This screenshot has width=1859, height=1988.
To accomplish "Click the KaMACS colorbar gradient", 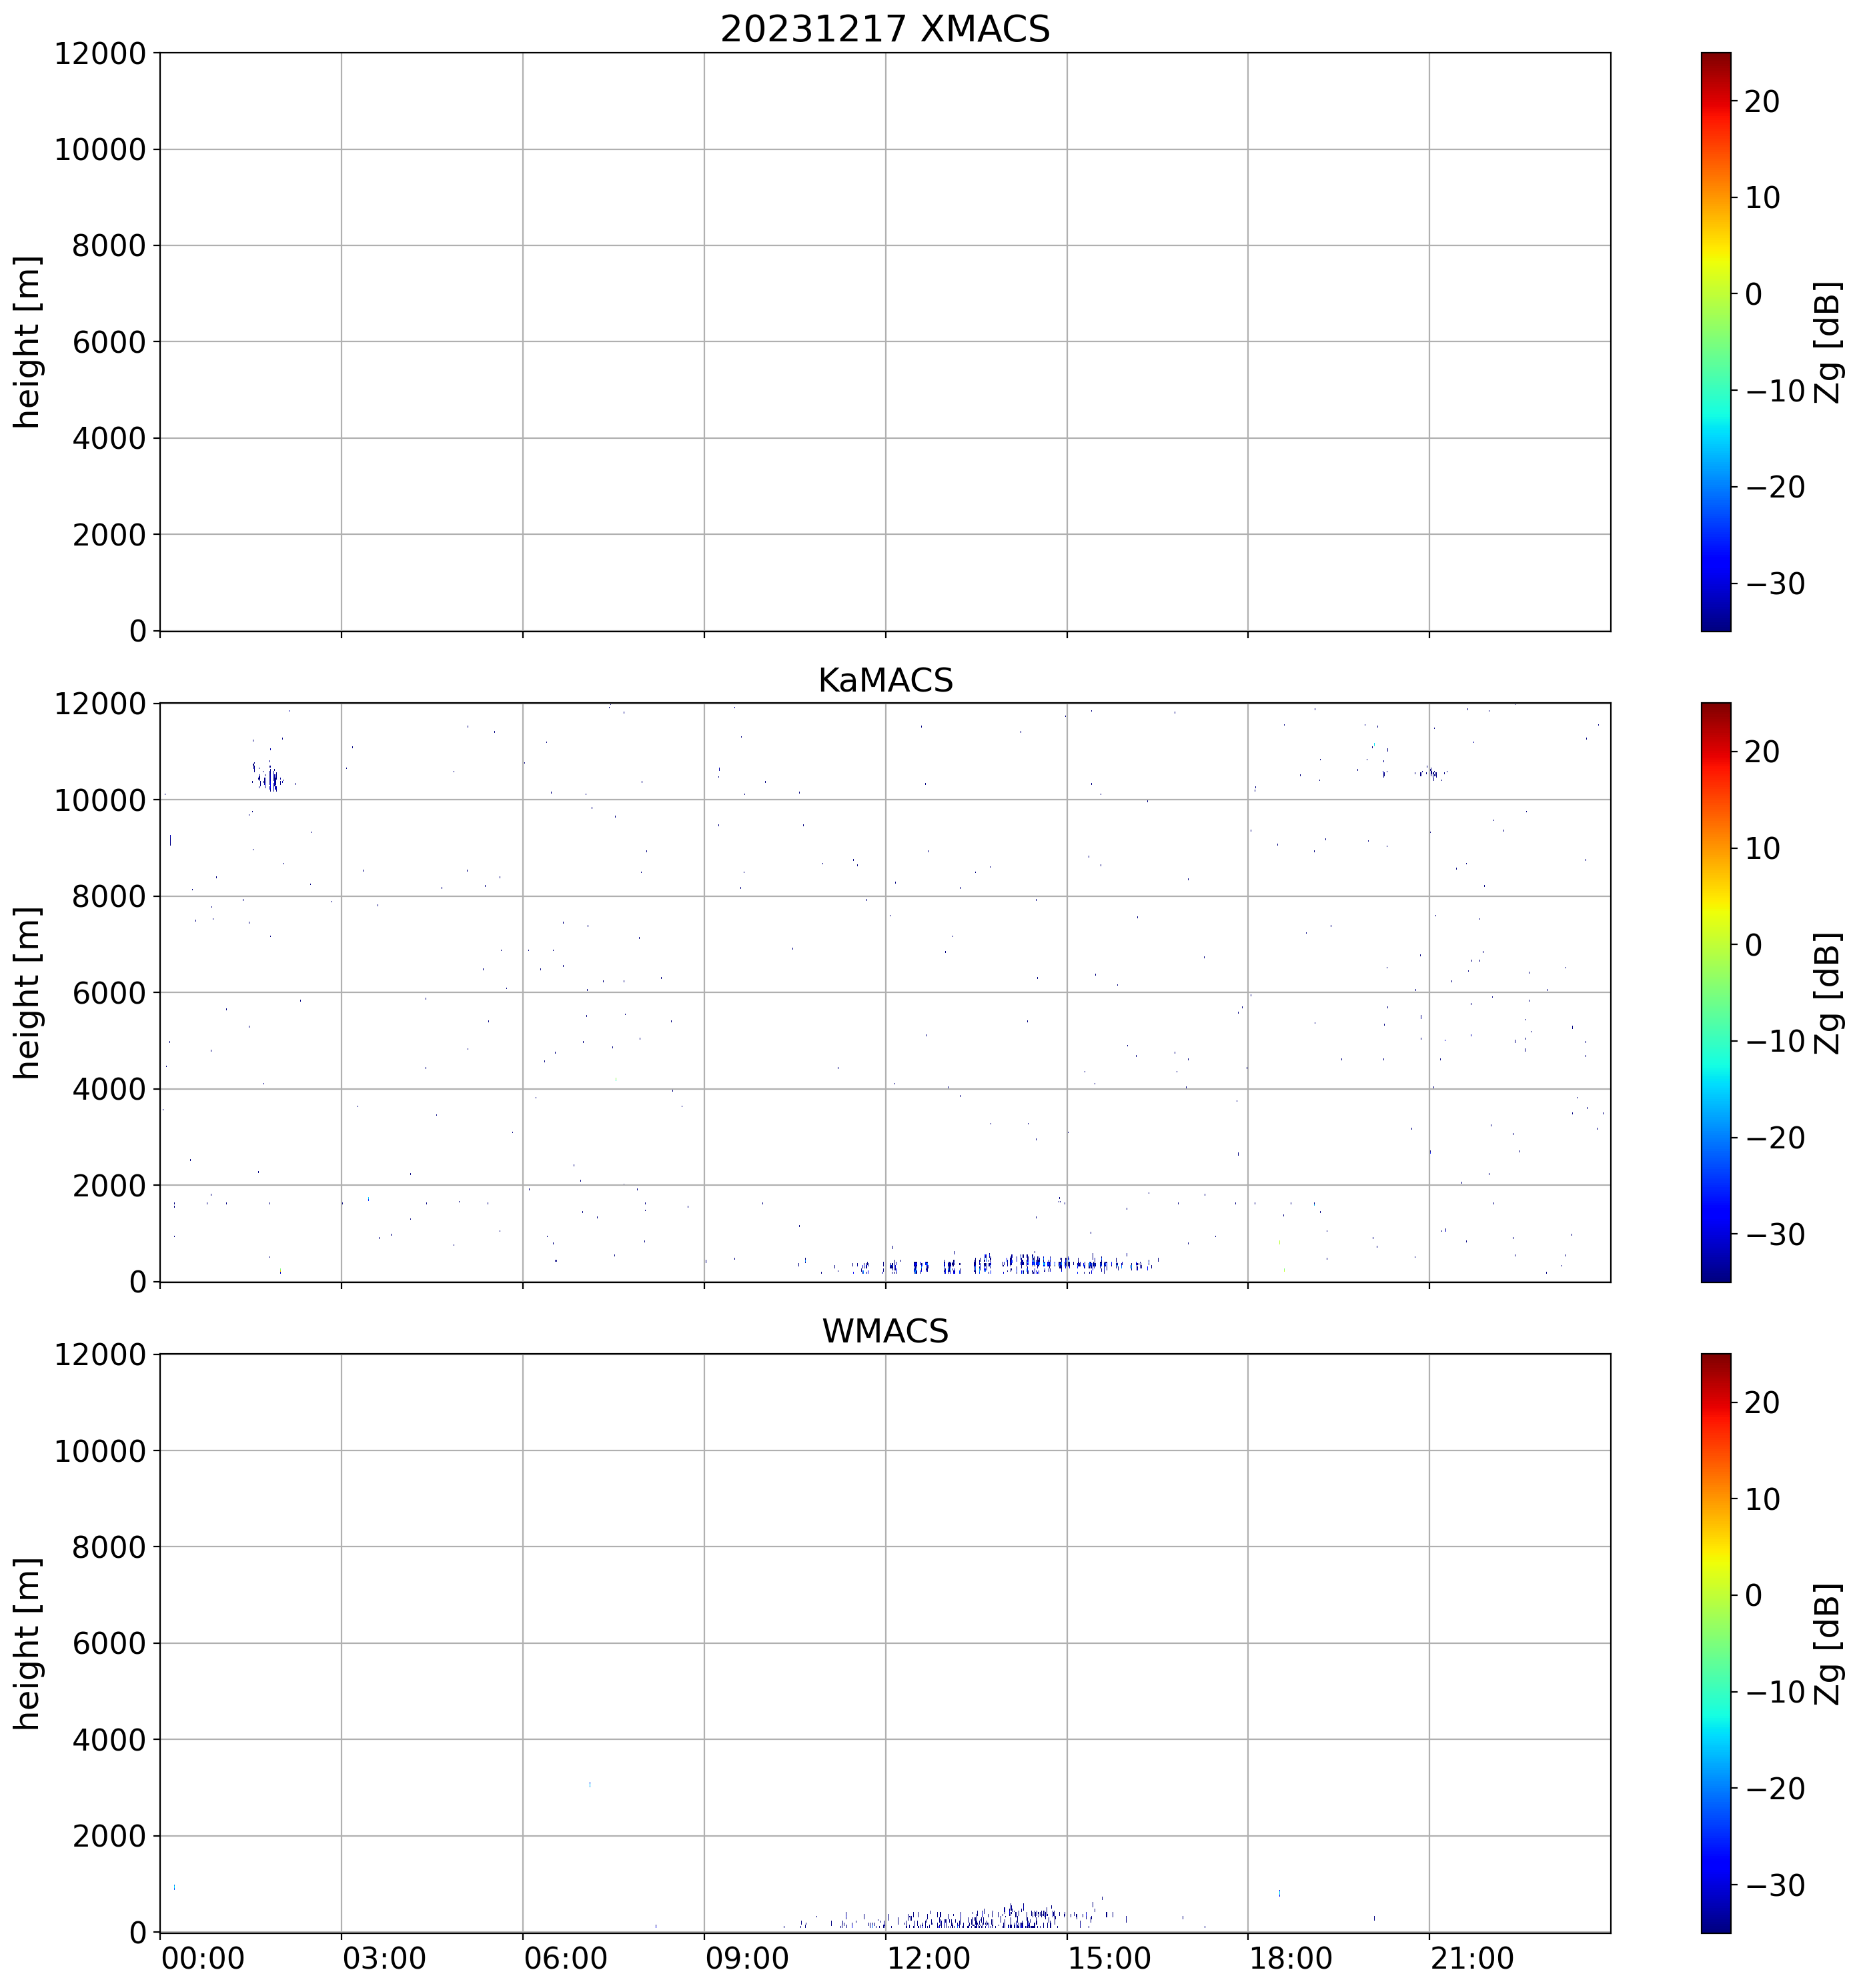I will coord(1715,992).
